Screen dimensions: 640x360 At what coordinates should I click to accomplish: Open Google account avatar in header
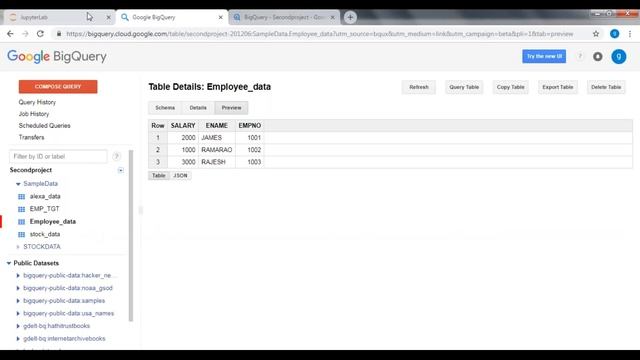click(619, 56)
